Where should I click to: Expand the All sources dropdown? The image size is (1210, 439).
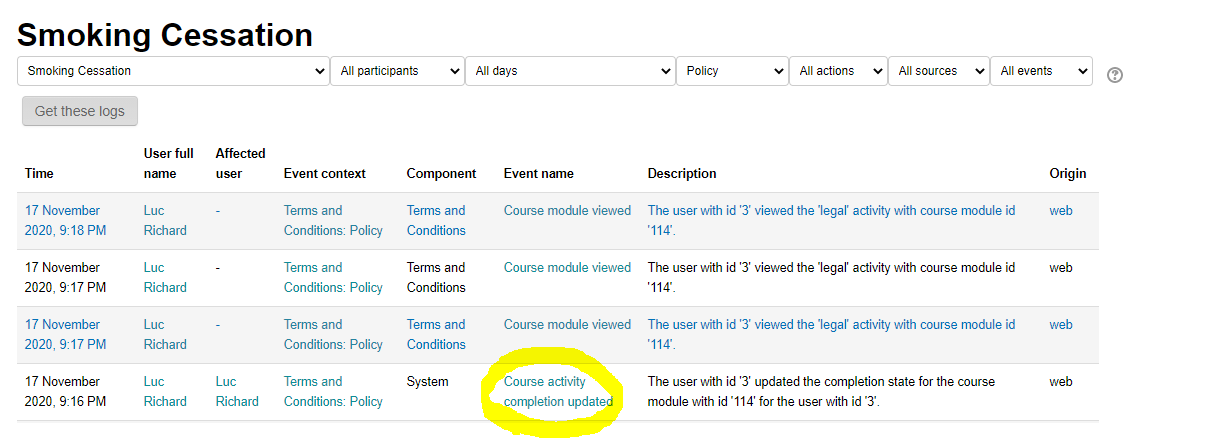(x=938, y=71)
